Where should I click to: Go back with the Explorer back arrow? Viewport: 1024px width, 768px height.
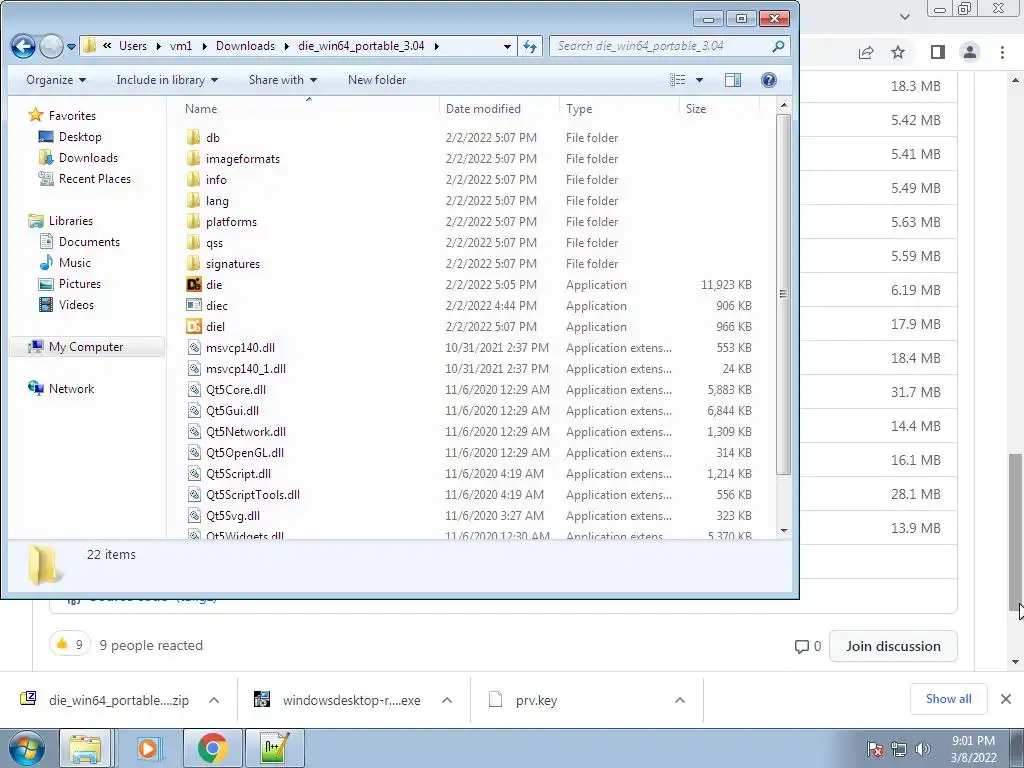click(24, 46)
